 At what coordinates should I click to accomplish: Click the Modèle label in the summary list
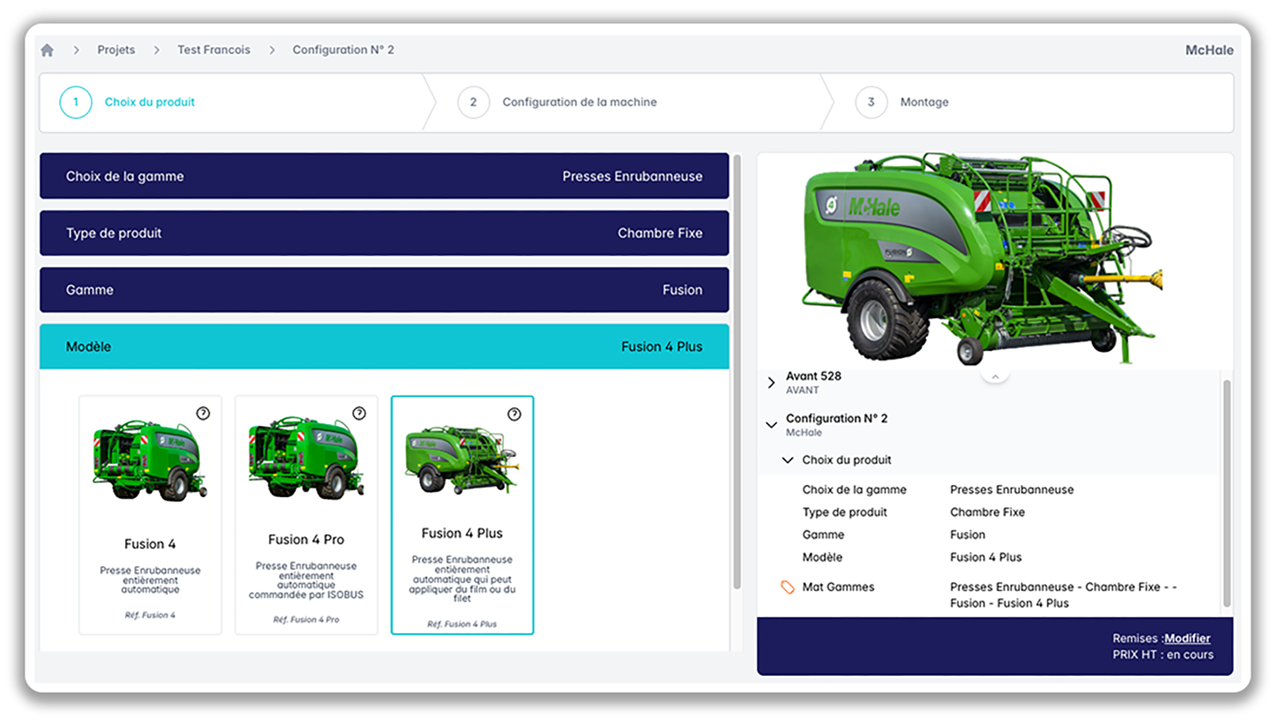pos(822,557)
